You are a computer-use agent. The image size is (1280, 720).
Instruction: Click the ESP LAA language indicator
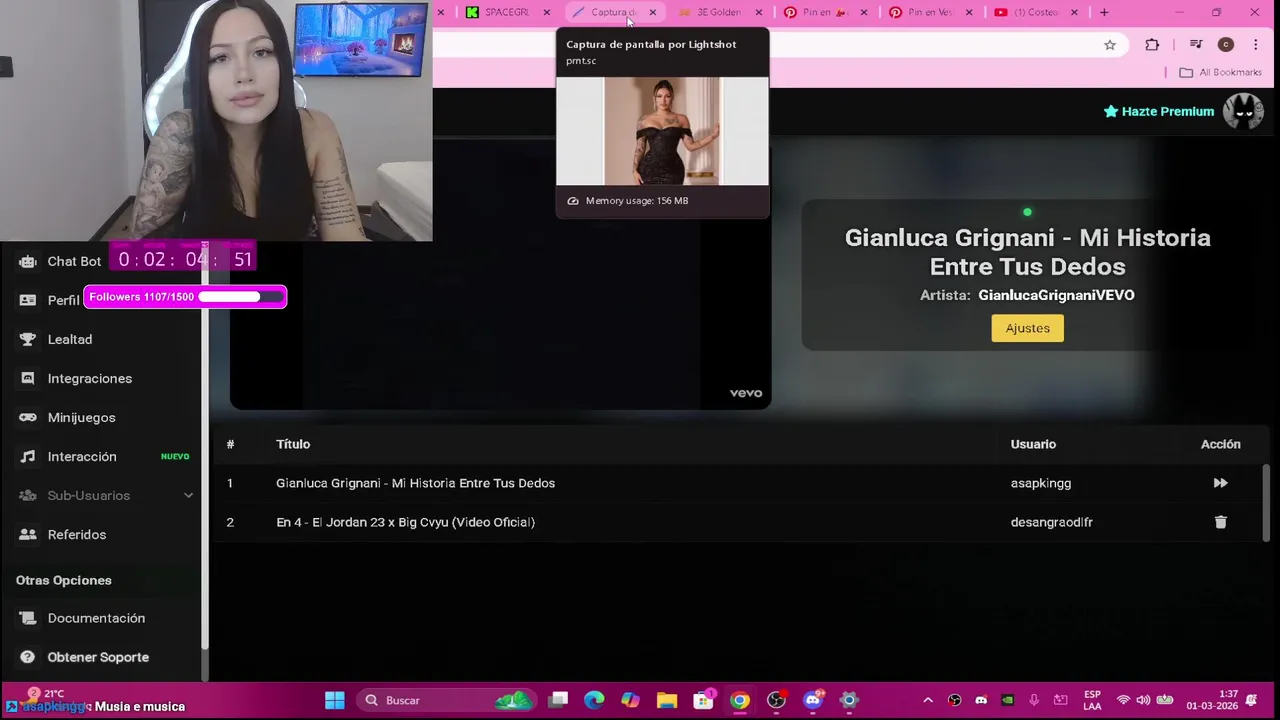1092,700
